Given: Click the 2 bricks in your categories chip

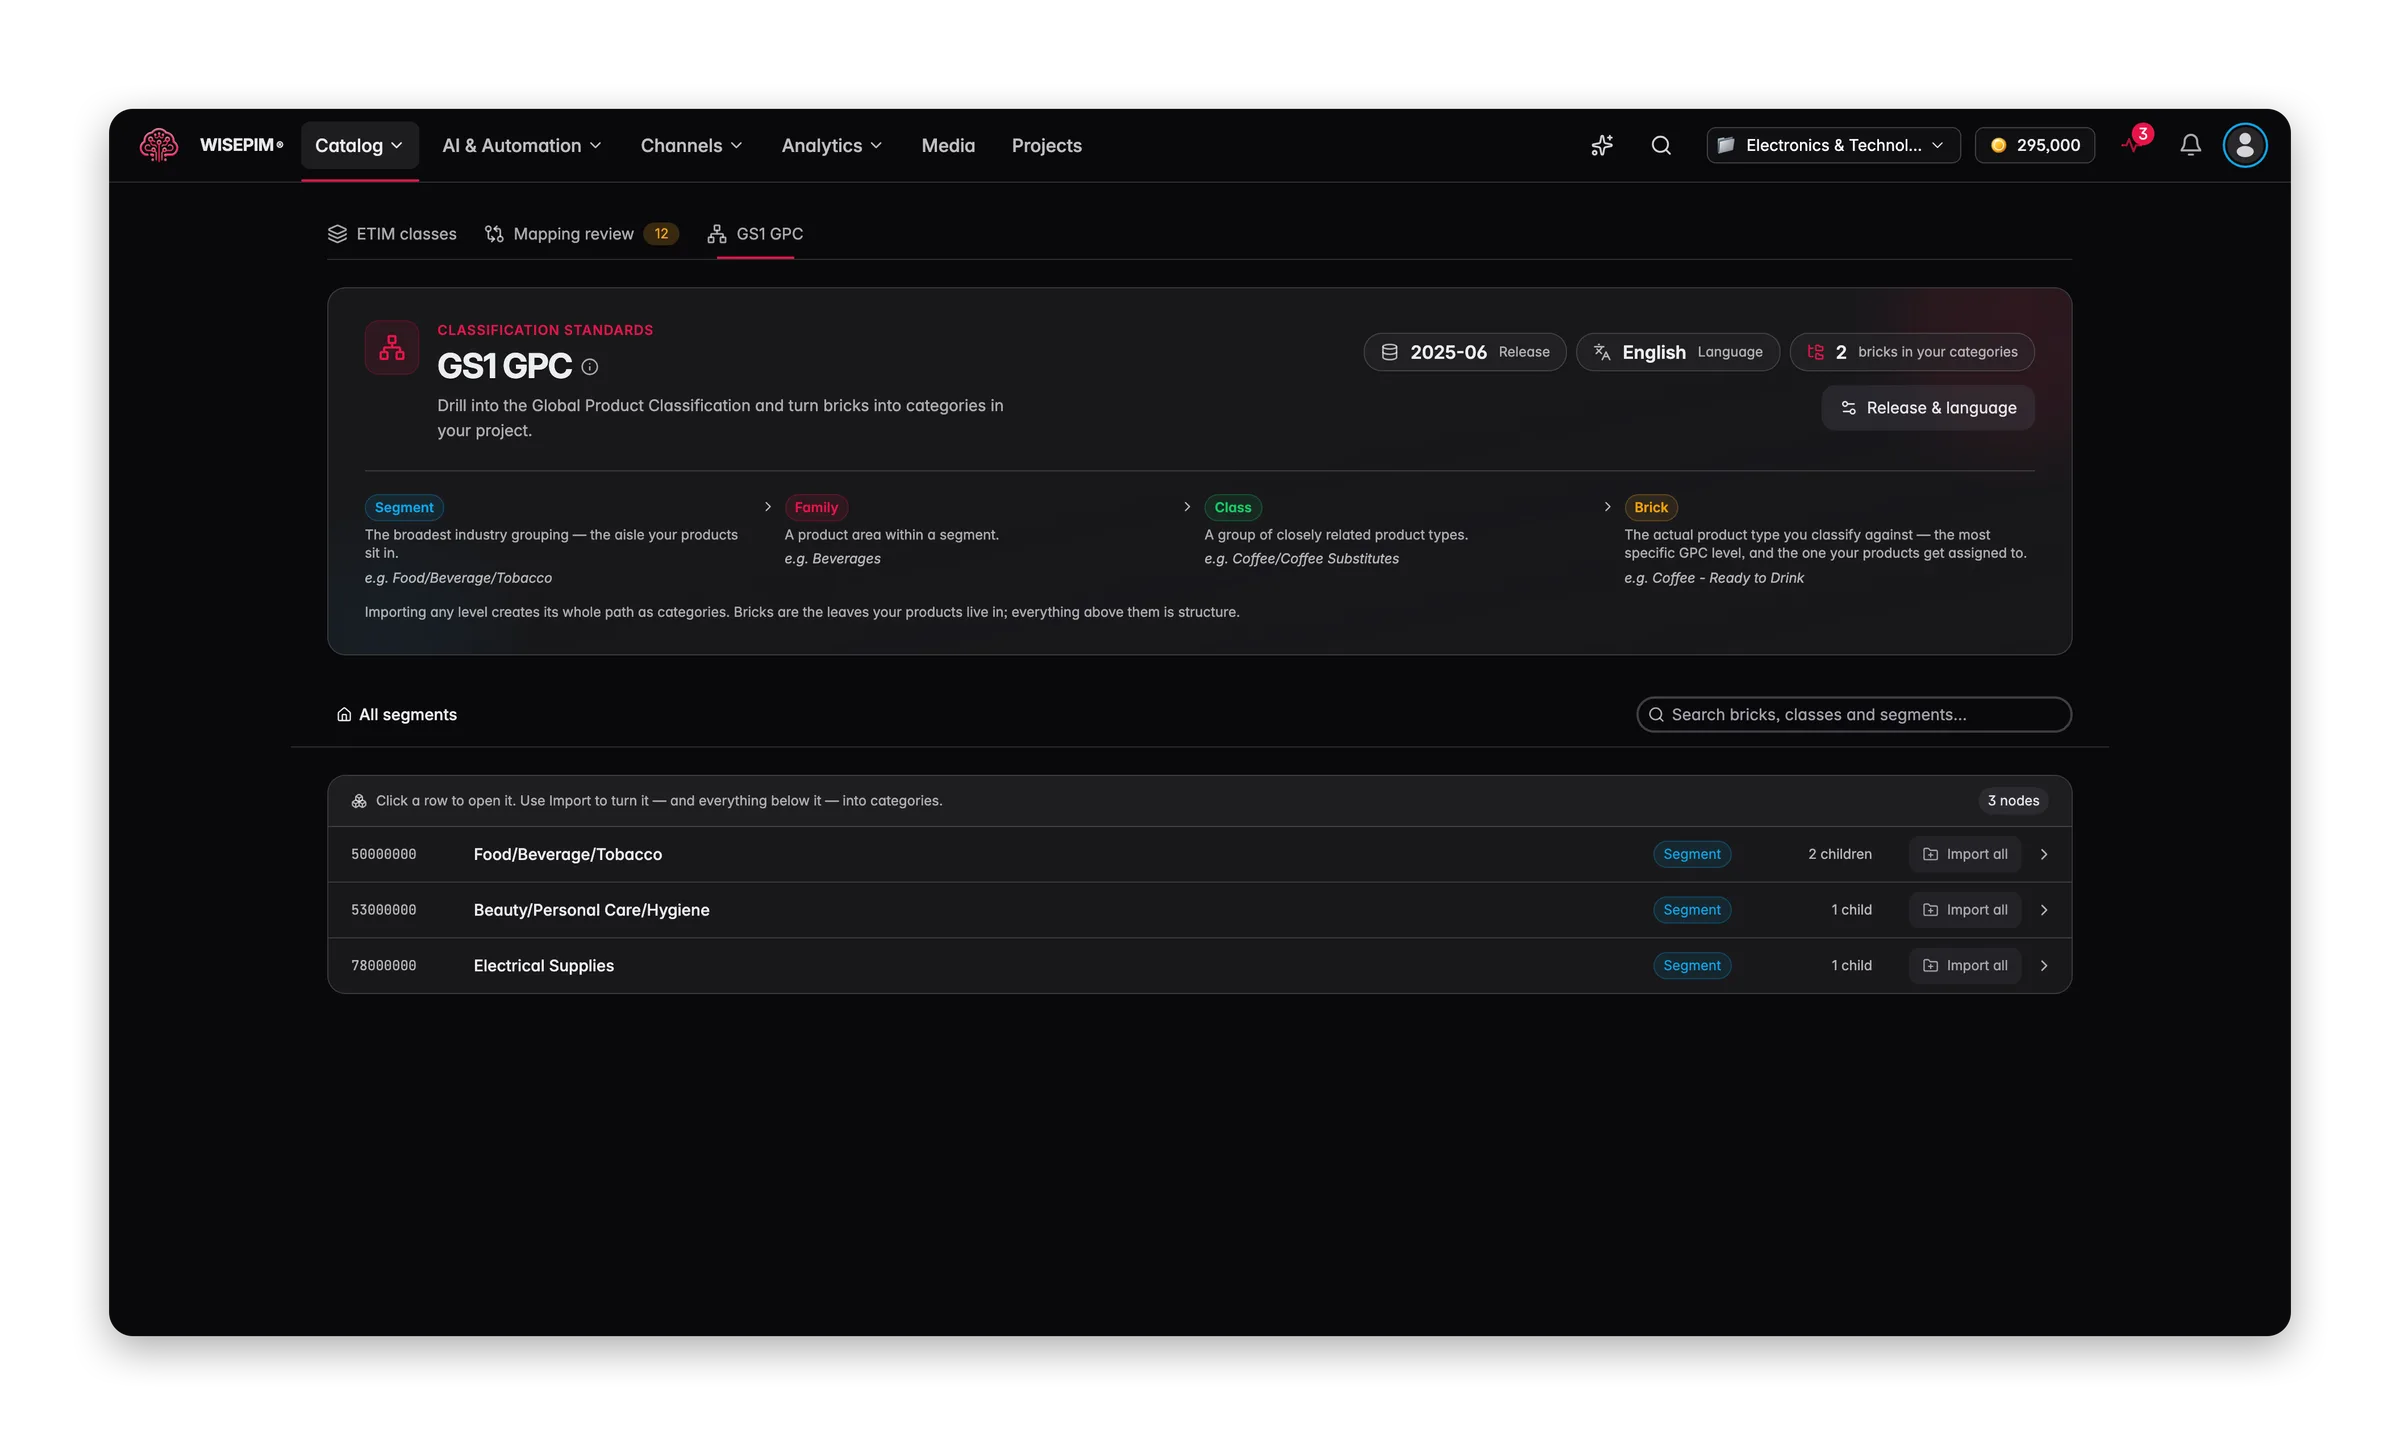Looking at the screenshot, I should pos(1912,352).
